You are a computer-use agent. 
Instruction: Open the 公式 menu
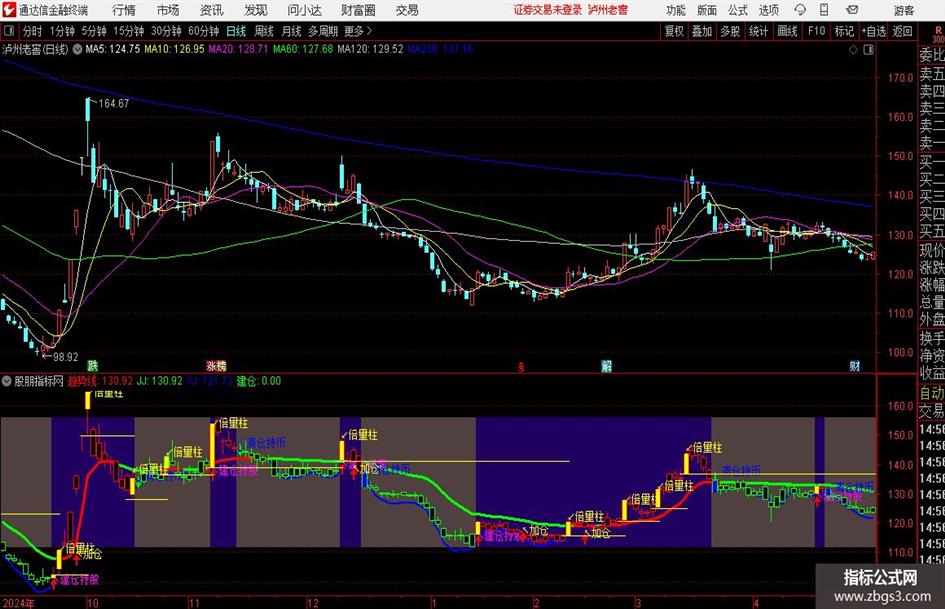tap(738, 10)
